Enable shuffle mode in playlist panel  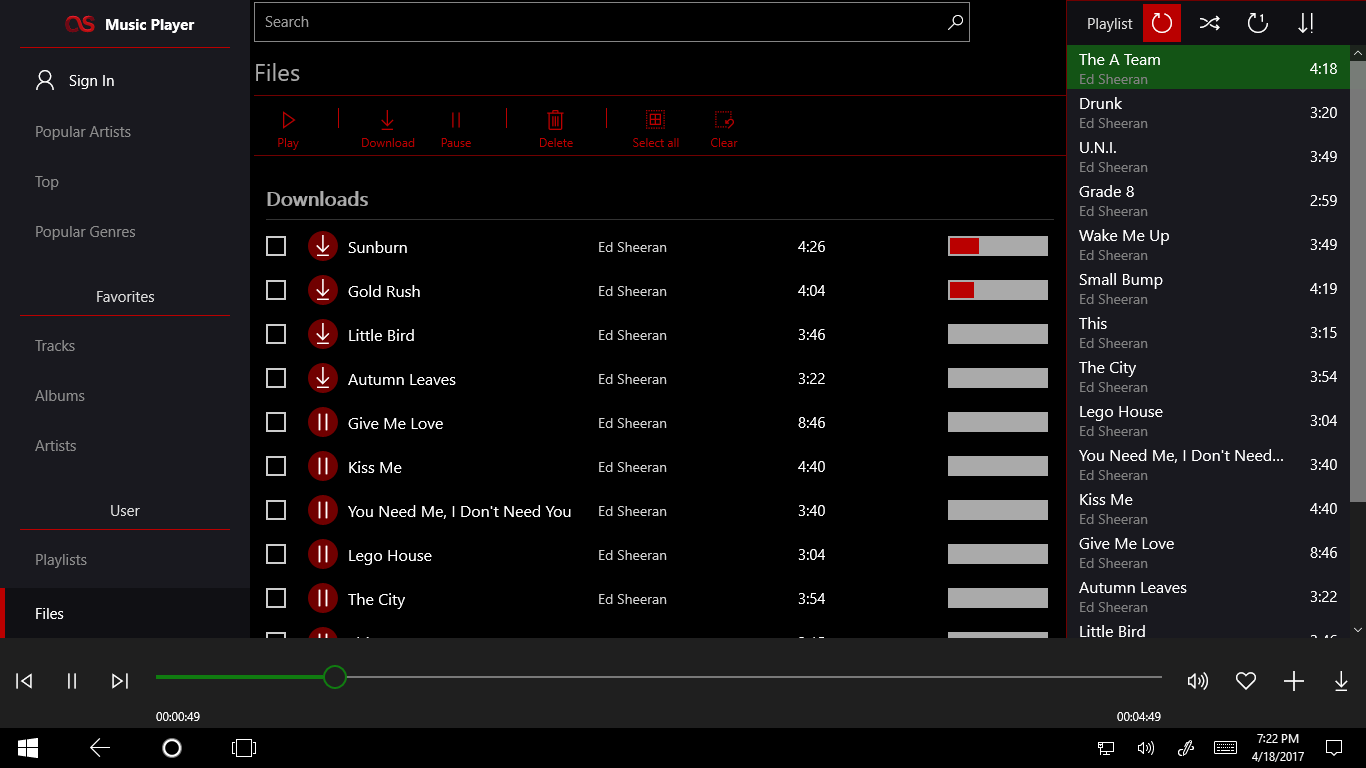[x=1210, y=22]
